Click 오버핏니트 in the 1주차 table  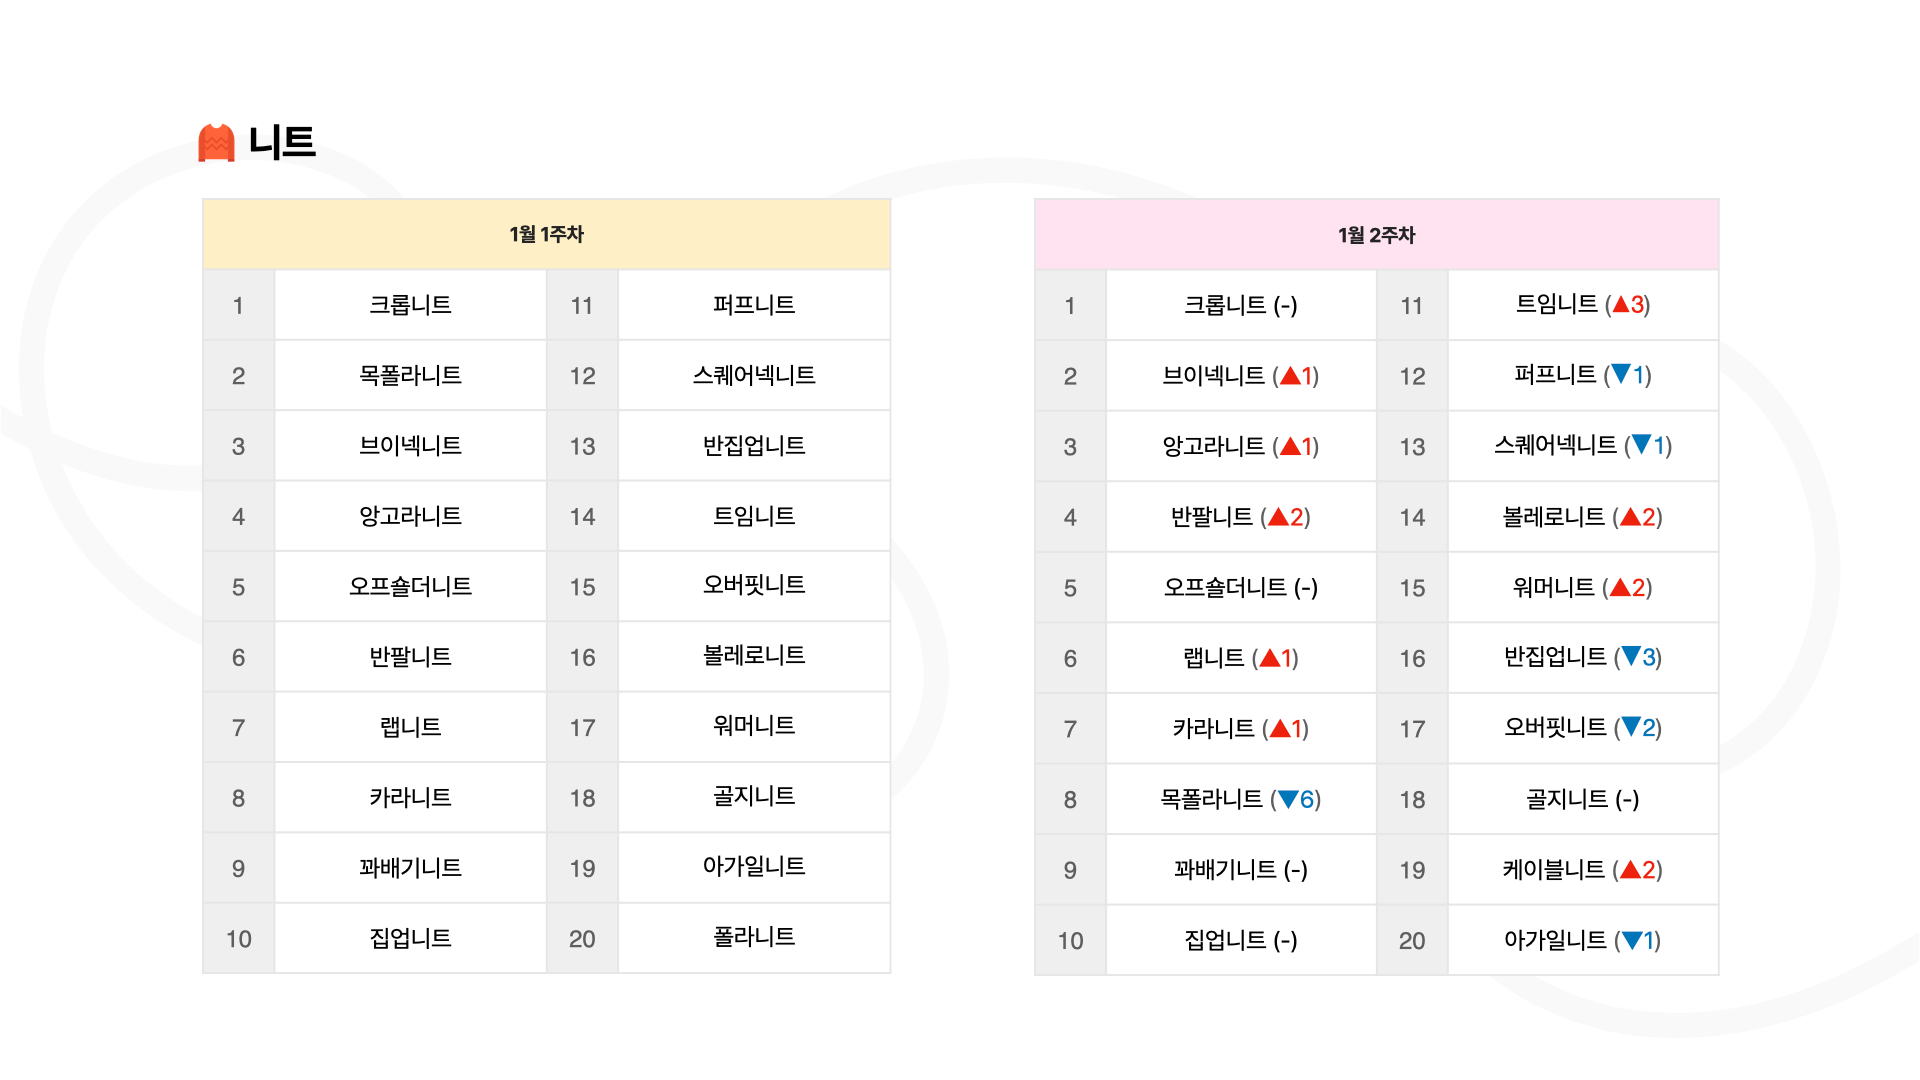pyautogui.click(x=754, y=585)
